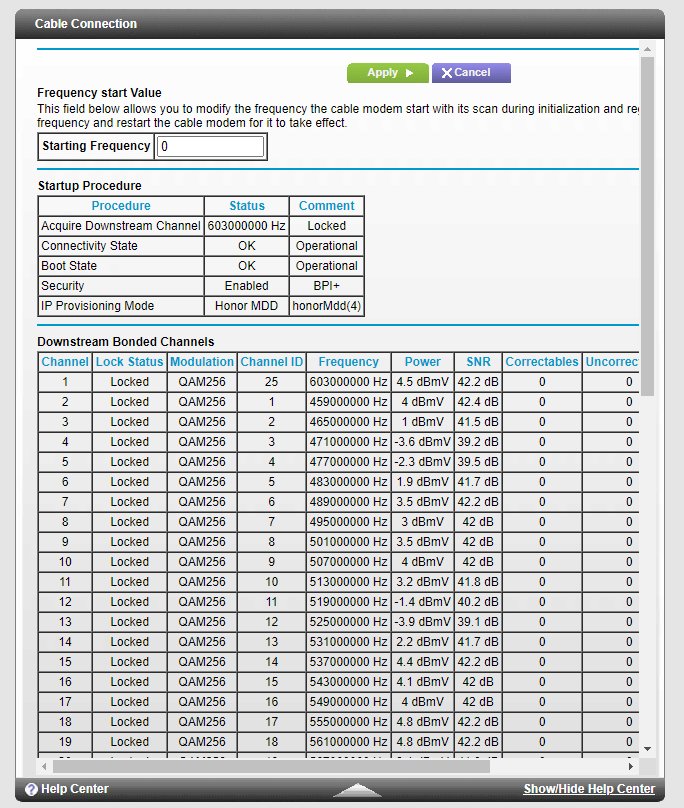Select the Power column header
Image resolution: width=684 pixels, height=808 pixels.
tap(423, 362)
